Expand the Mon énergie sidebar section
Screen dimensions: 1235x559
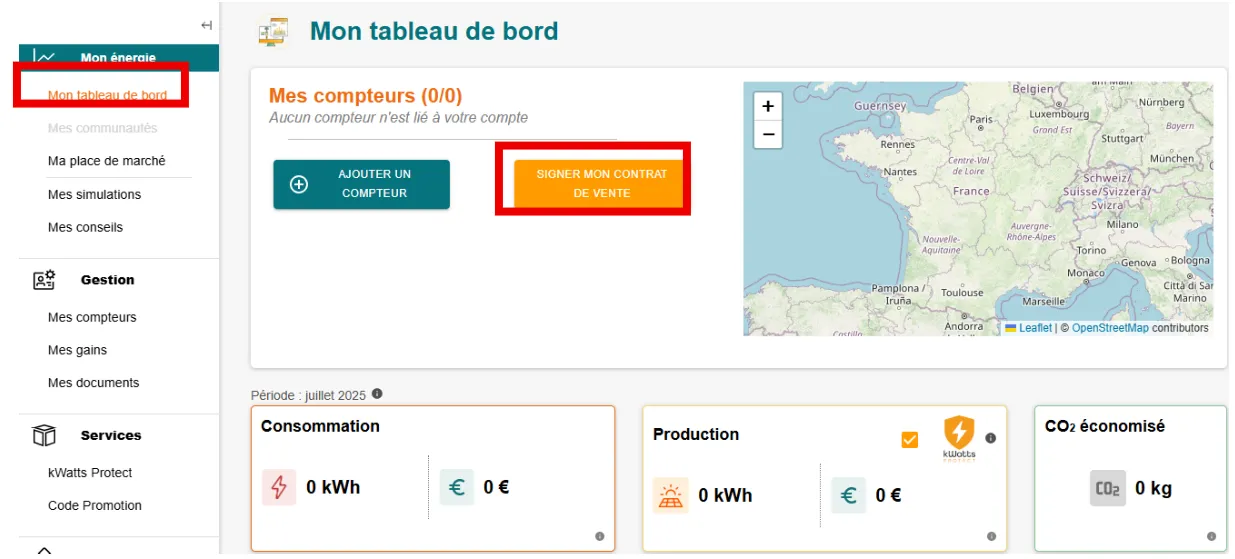pos(118,58)
